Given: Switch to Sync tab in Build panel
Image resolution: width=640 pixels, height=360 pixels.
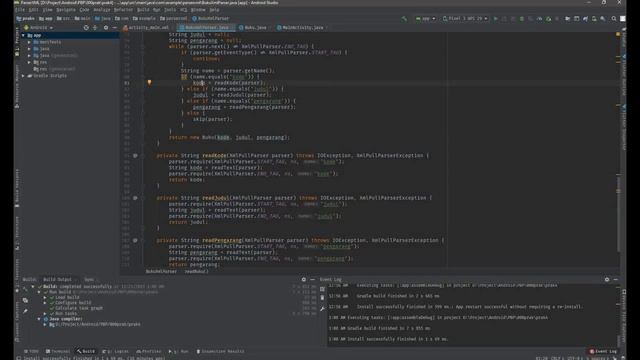Looking at the screenshot, I should (x=89, y=280).
